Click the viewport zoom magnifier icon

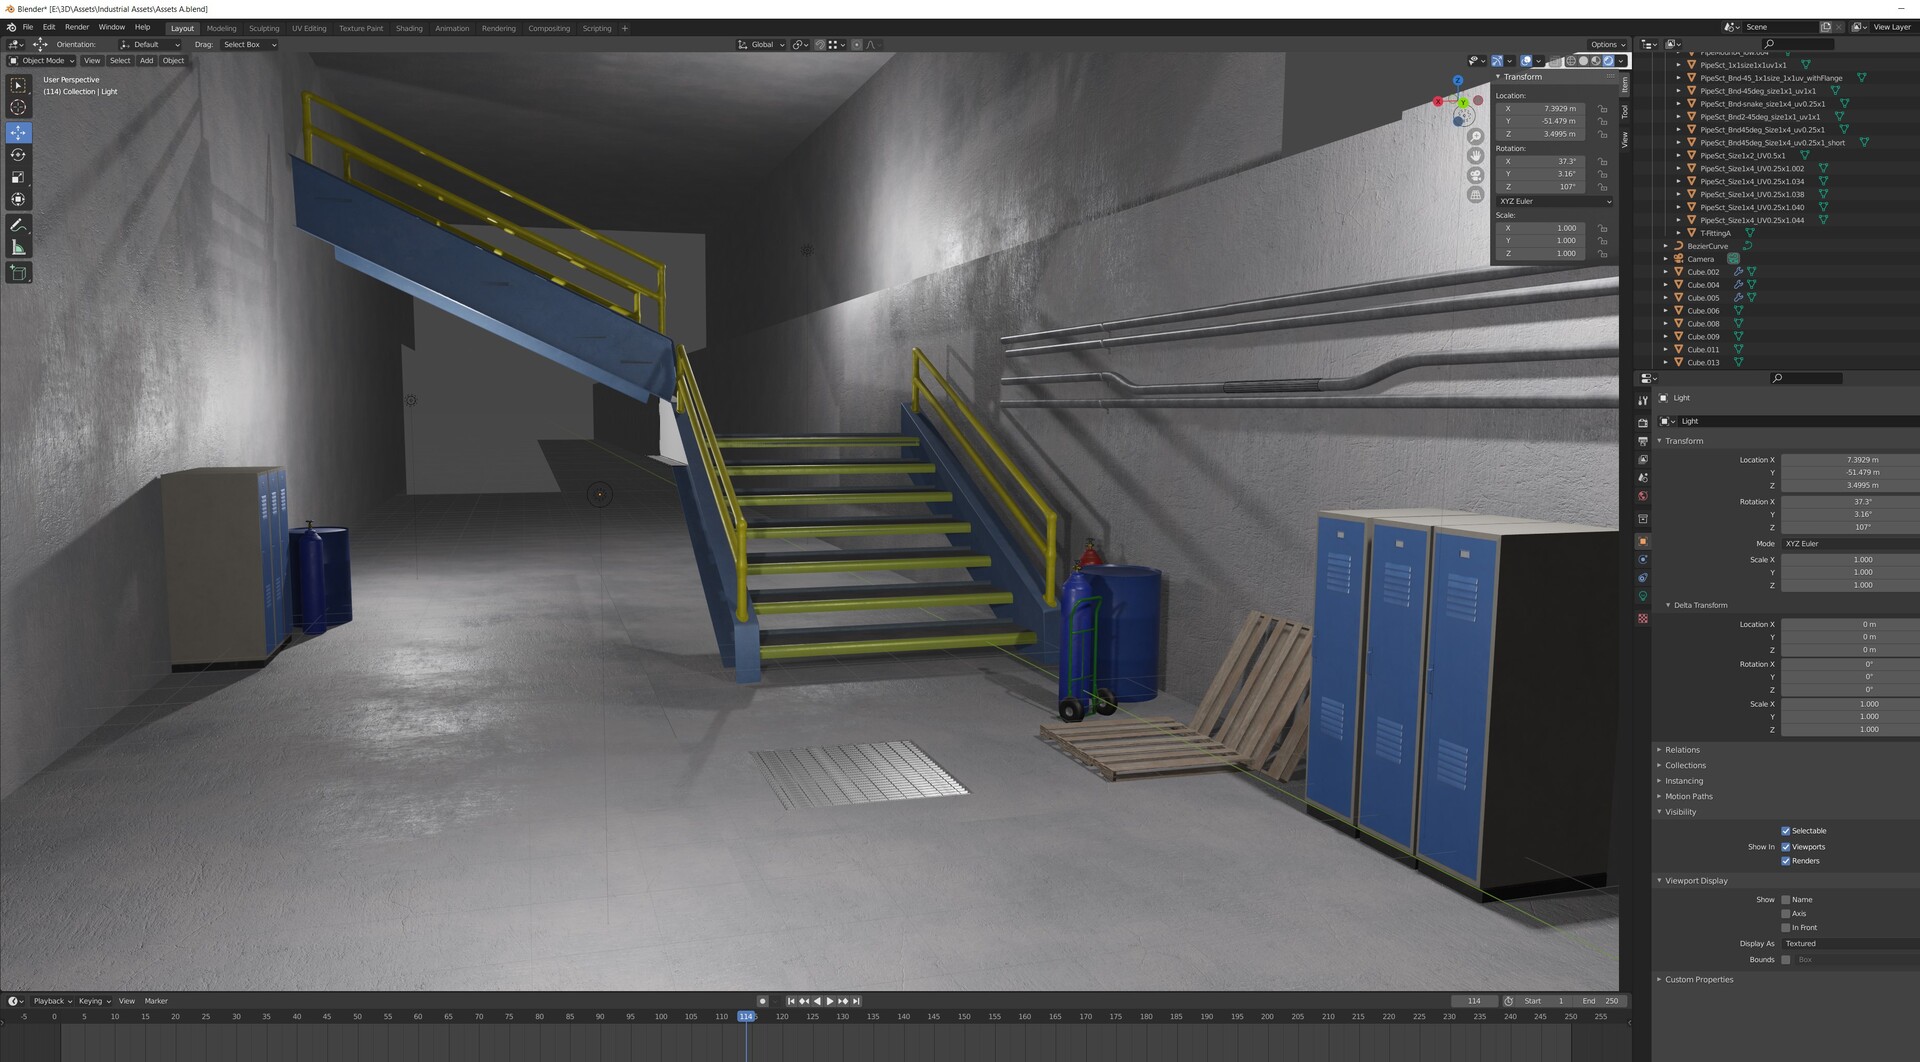click(x=1475, y=136)
